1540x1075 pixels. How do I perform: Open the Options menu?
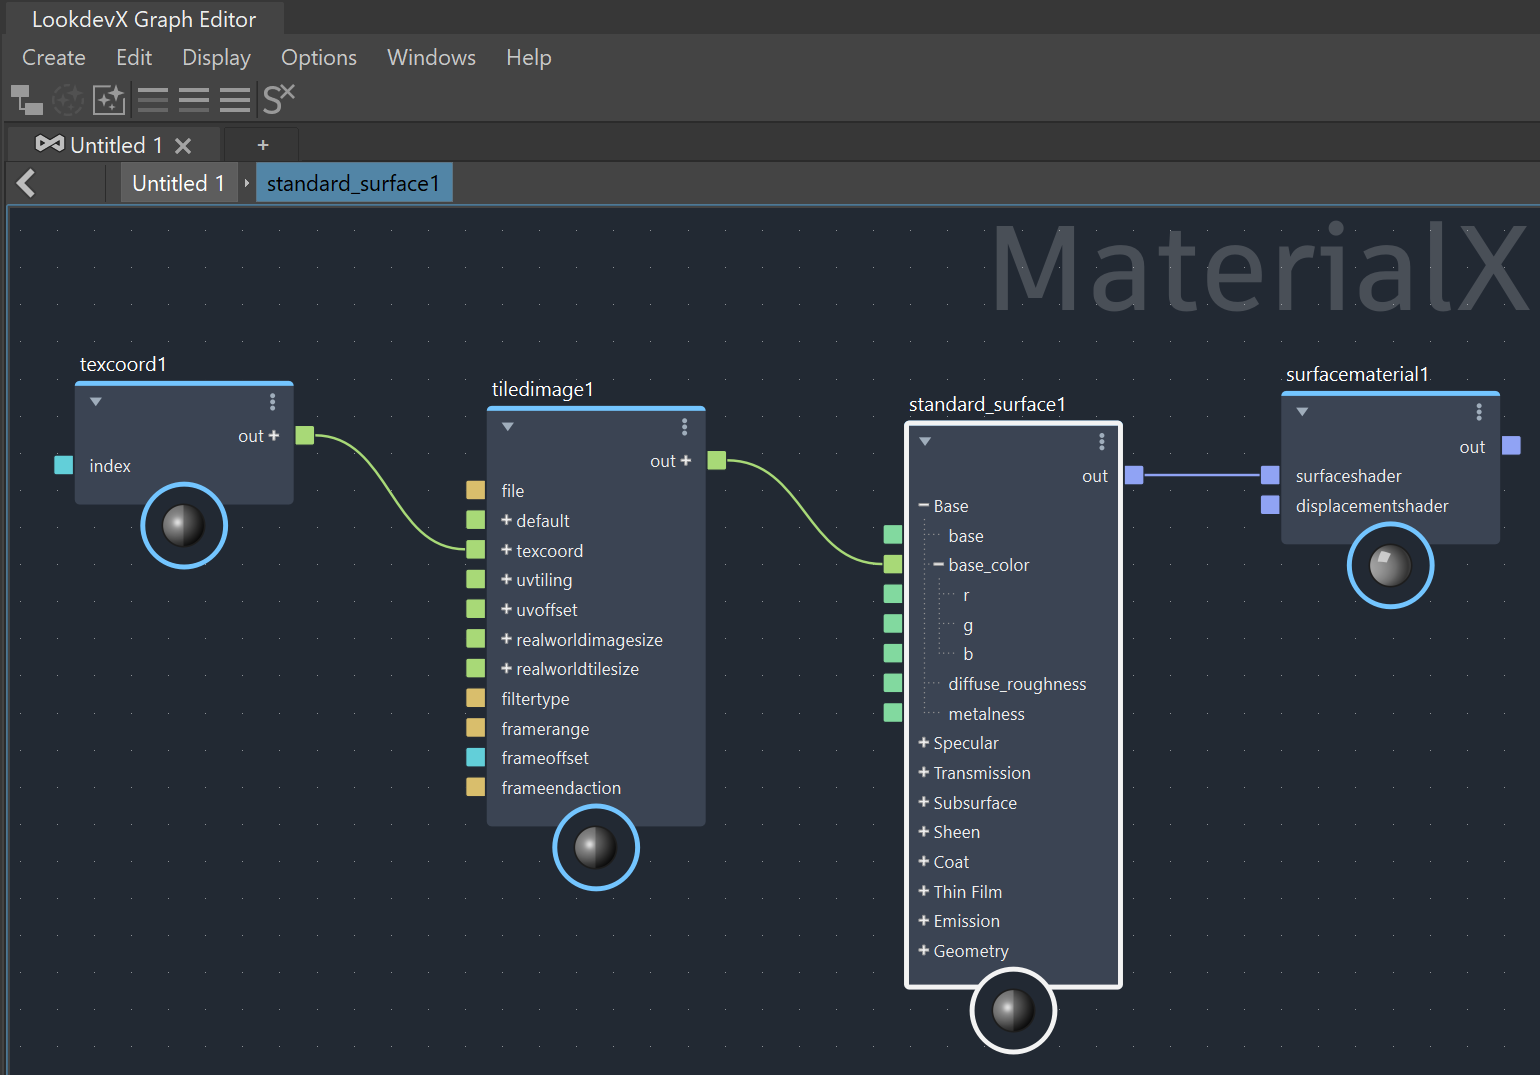click(319, 58)
